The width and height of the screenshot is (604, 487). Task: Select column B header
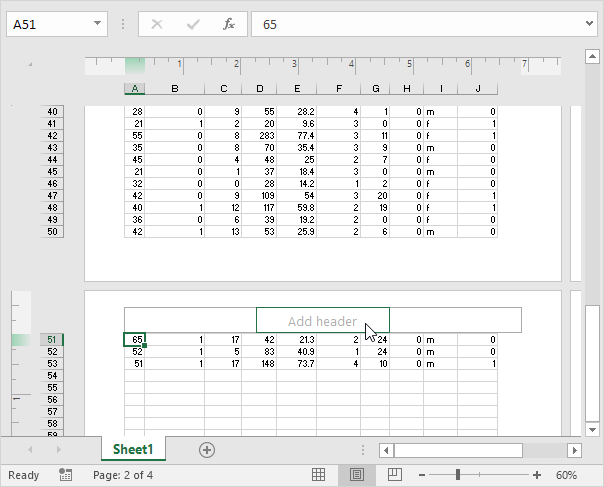(174, 89)
